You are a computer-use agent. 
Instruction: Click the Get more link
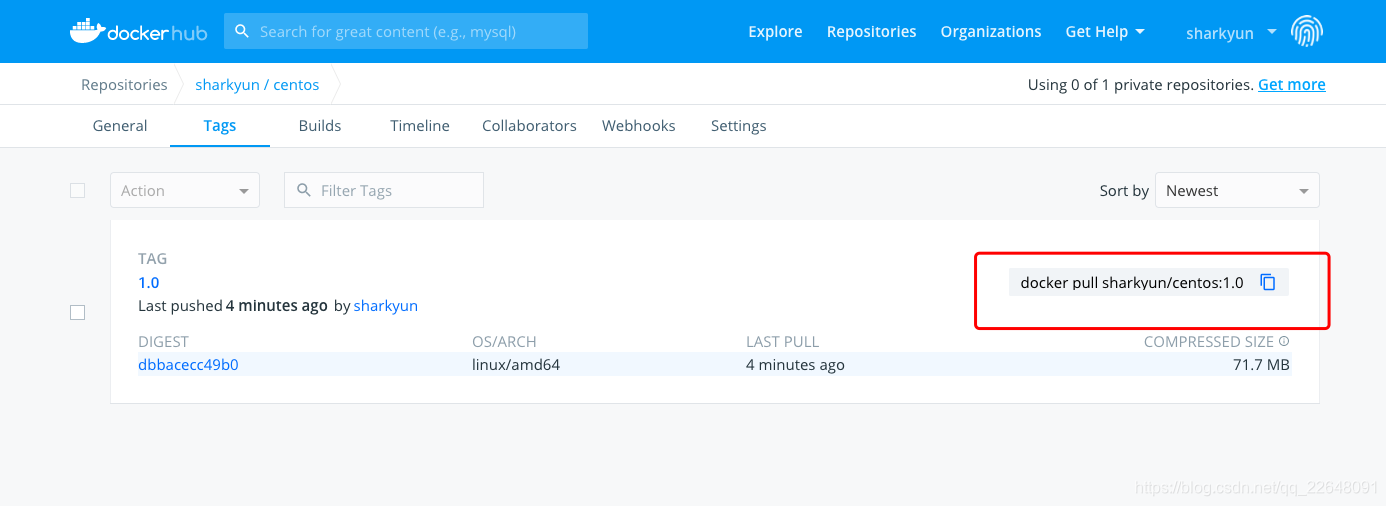point(1292,85)
